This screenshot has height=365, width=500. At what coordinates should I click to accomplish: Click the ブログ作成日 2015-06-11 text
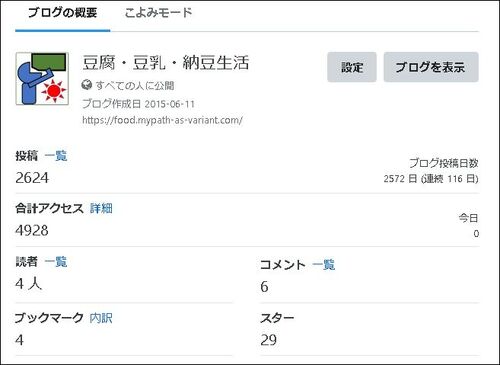point(138,104)
